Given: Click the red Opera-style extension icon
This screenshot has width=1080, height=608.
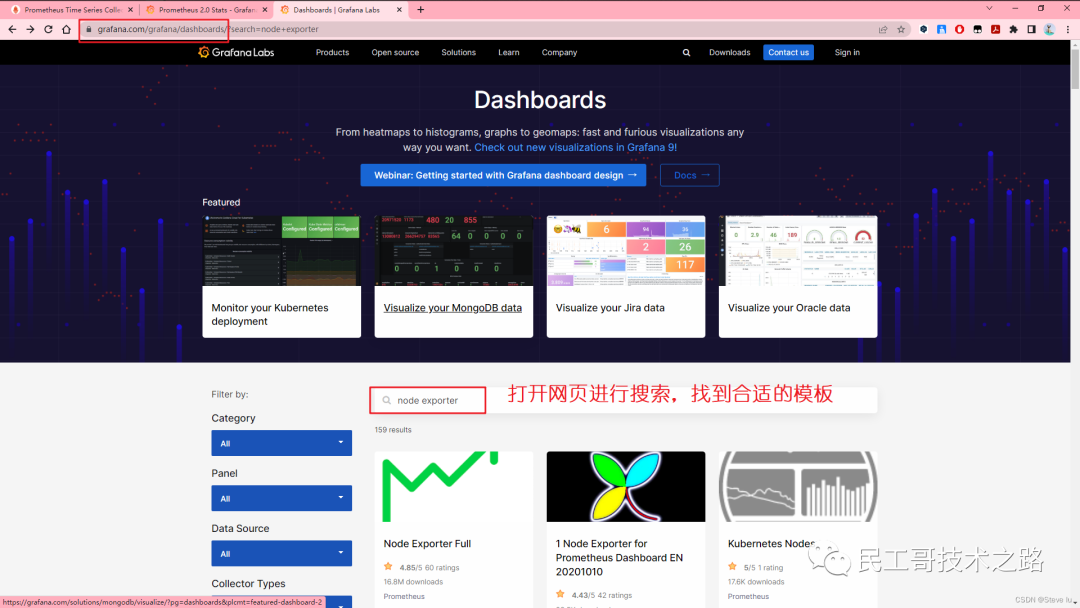Looking at the screenshot, I should coord(959,29).
